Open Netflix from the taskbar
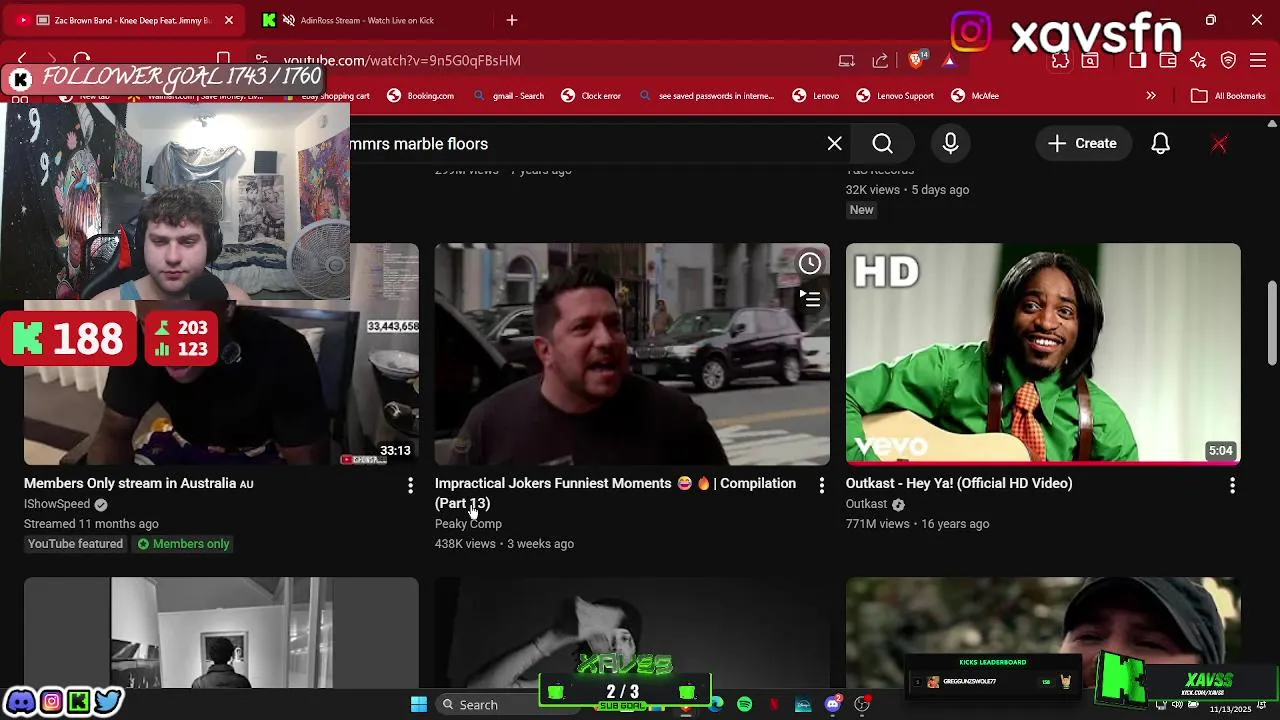1280x720 pixels. tap(774, 705)
